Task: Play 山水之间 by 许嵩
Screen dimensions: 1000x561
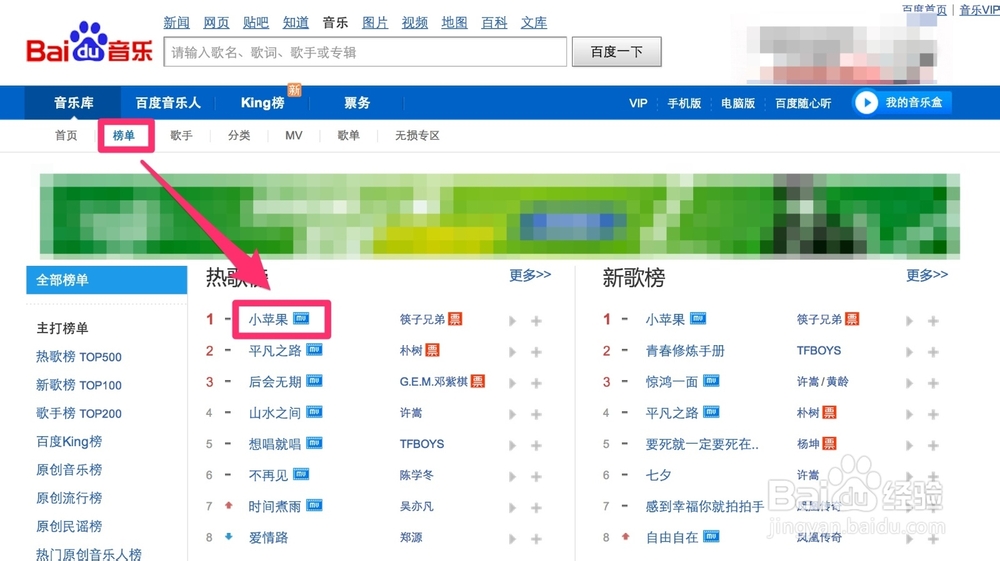Action: (512, 414)
